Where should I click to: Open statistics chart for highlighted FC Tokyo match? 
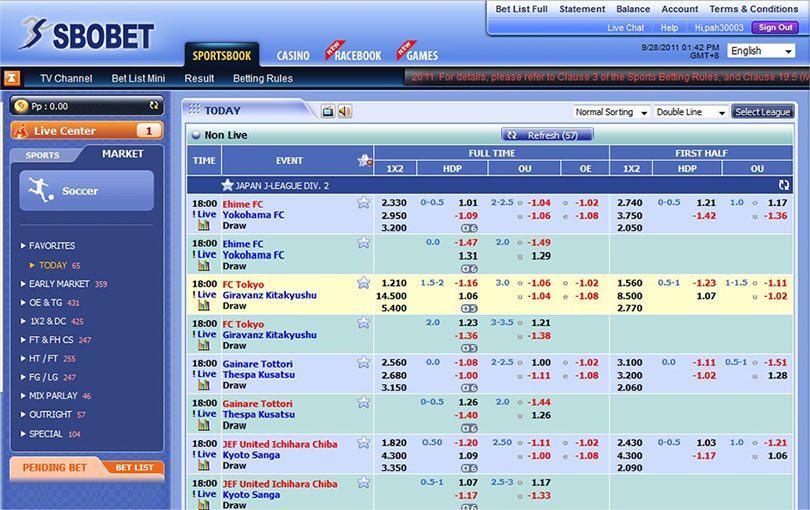click(x=204, y=305)
